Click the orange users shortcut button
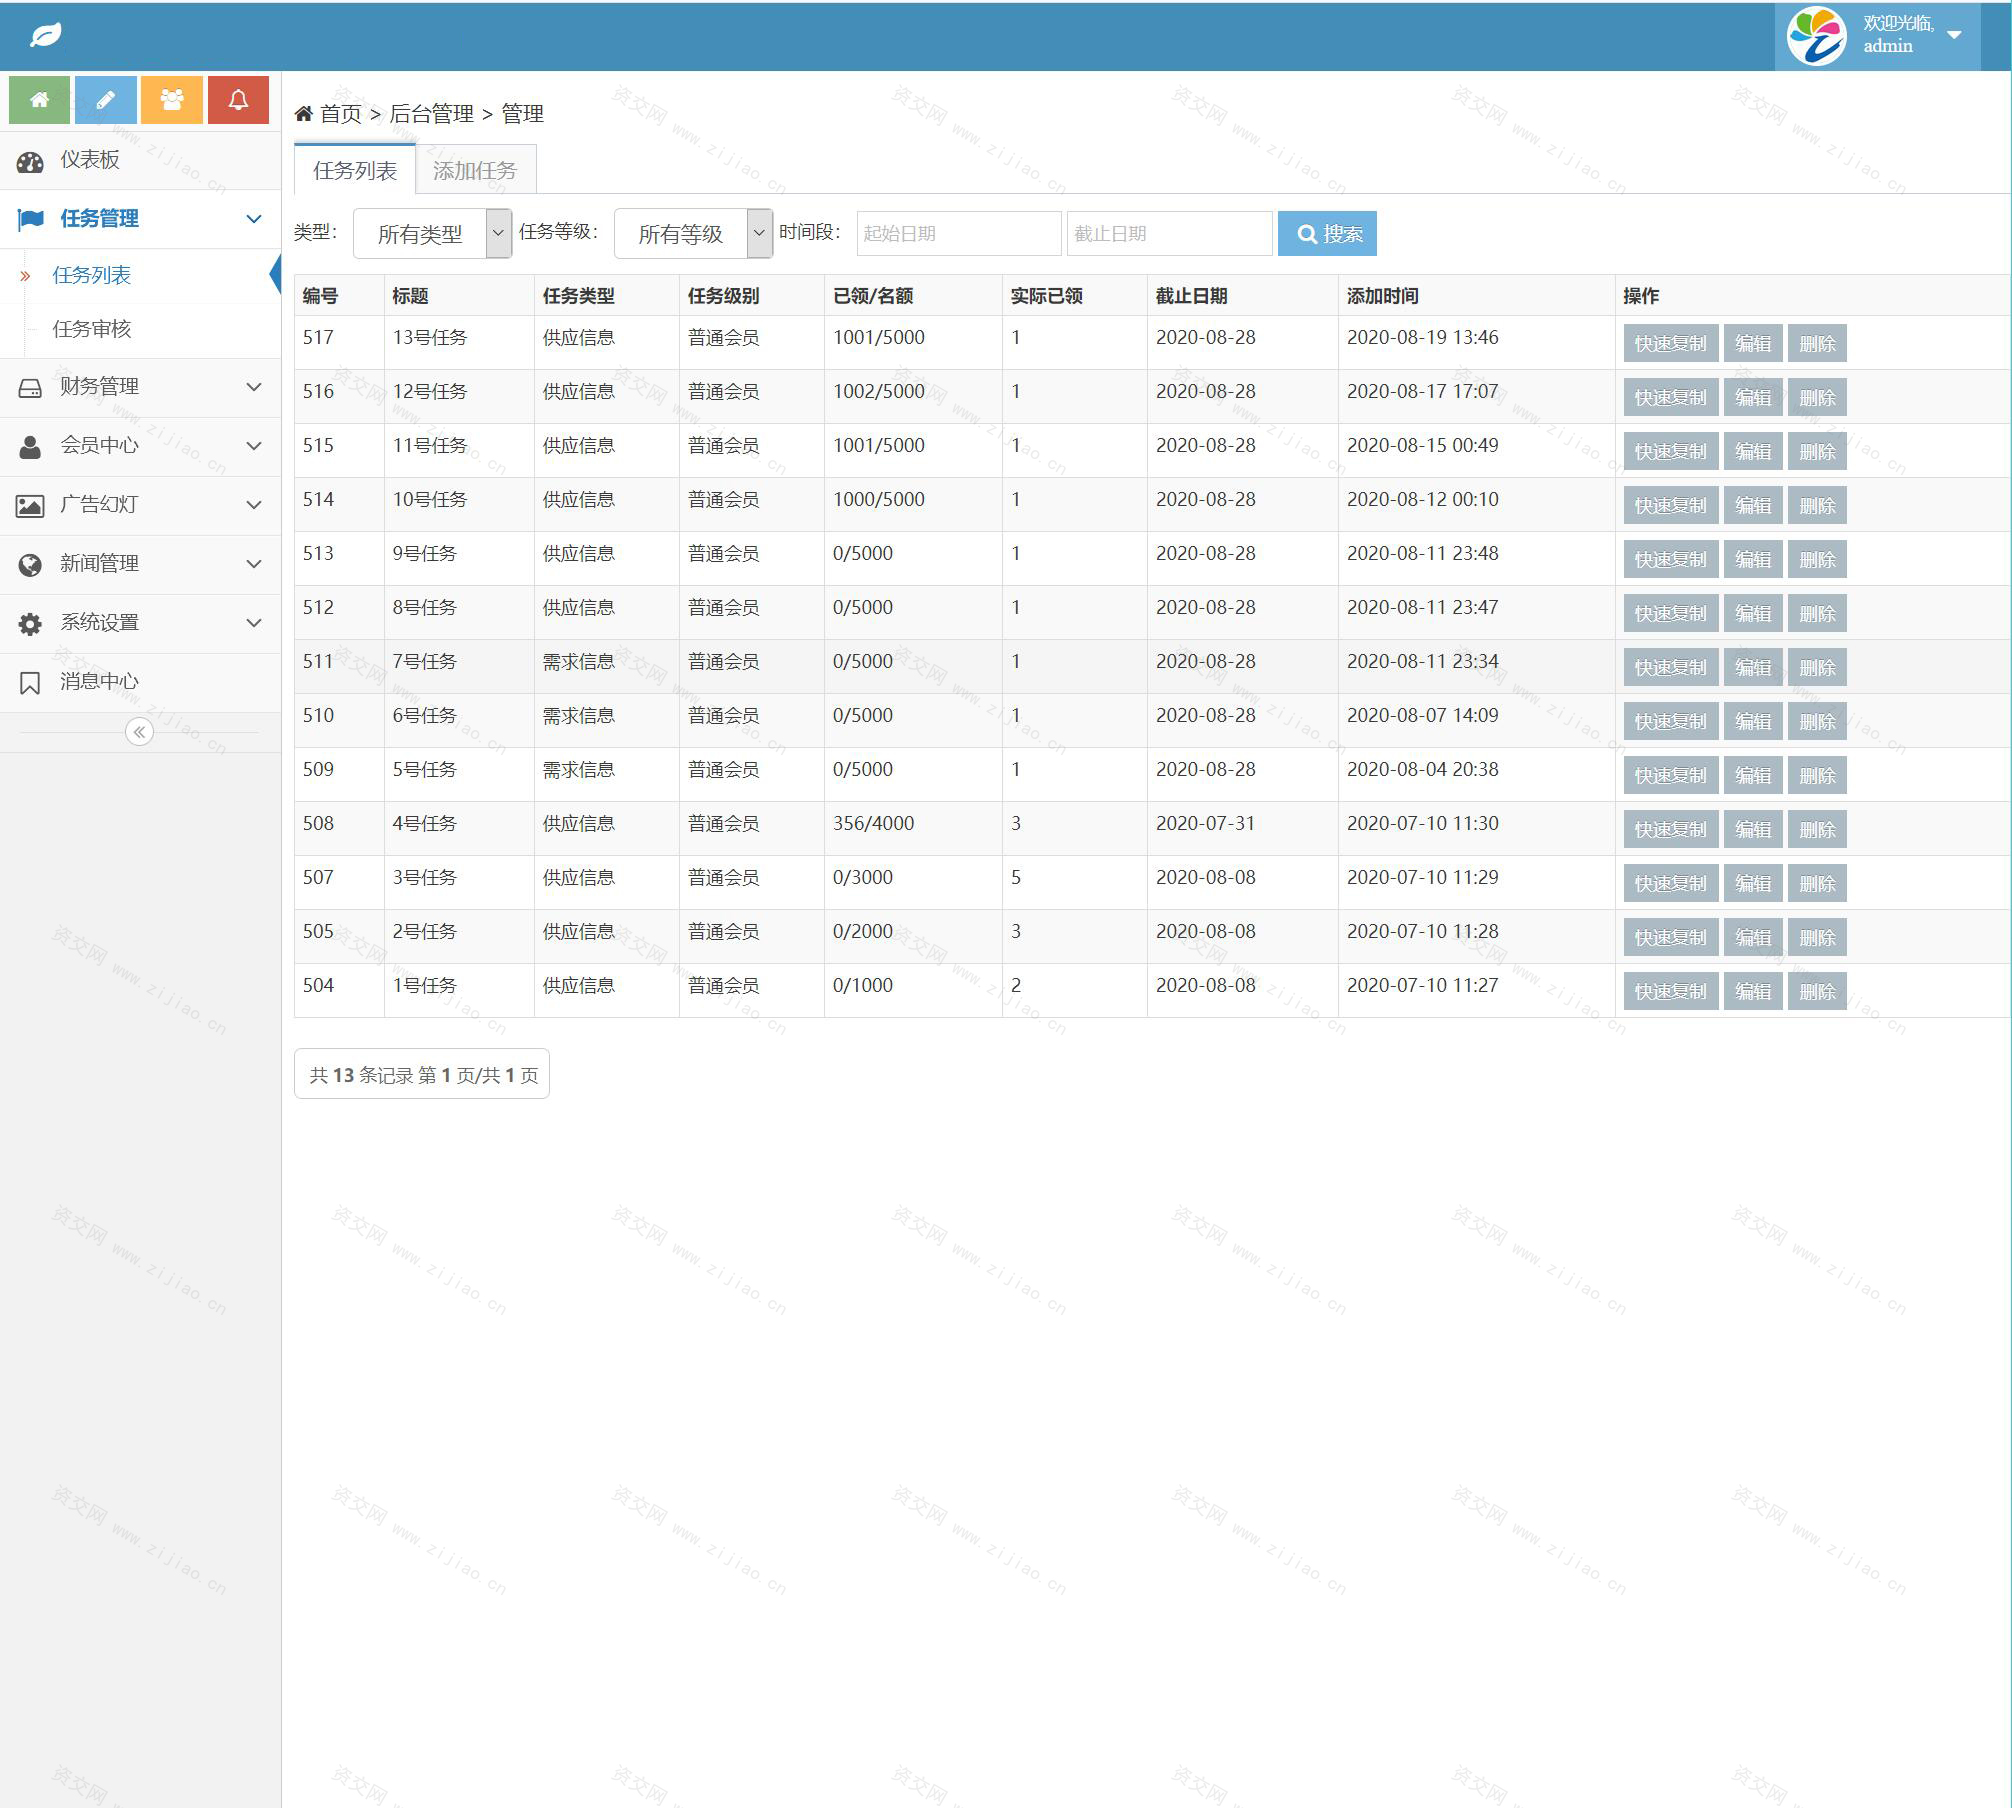The height and width of the screenshot is (1808, 2012). click(172, 100)
